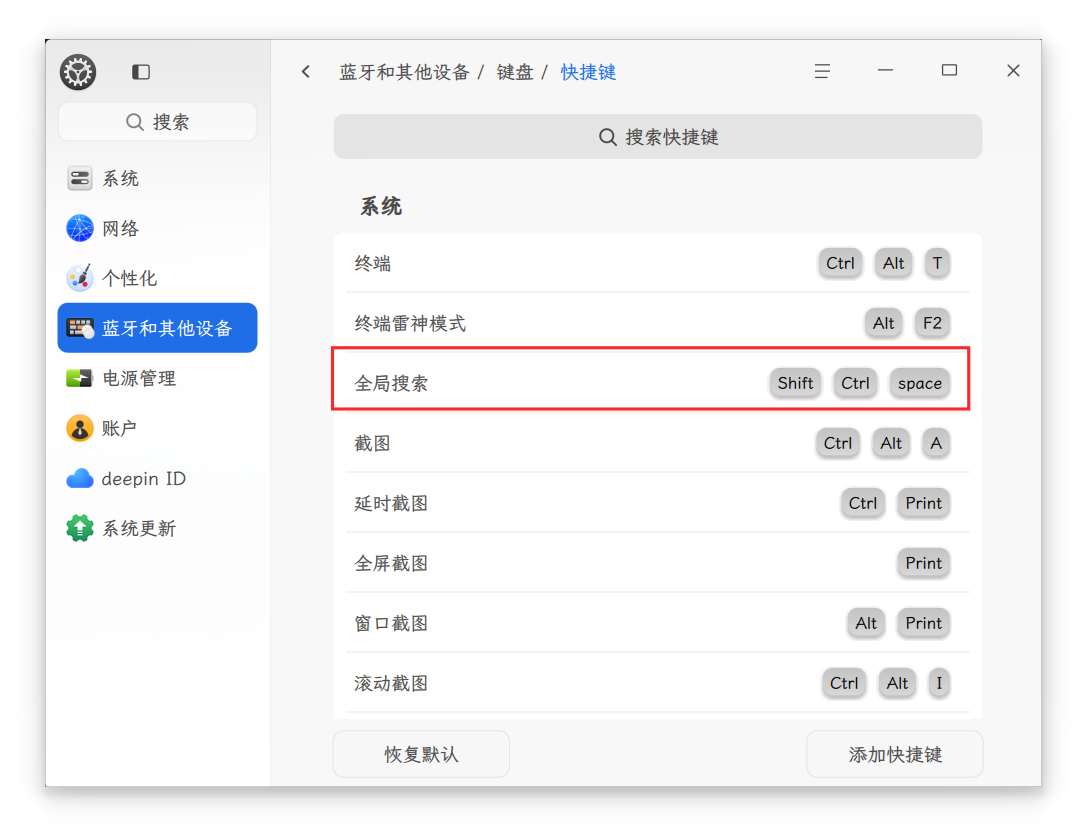Click the 添加快捷键 button
The width and height of the screenshot is (1087, 838).
tap(894, 754)
